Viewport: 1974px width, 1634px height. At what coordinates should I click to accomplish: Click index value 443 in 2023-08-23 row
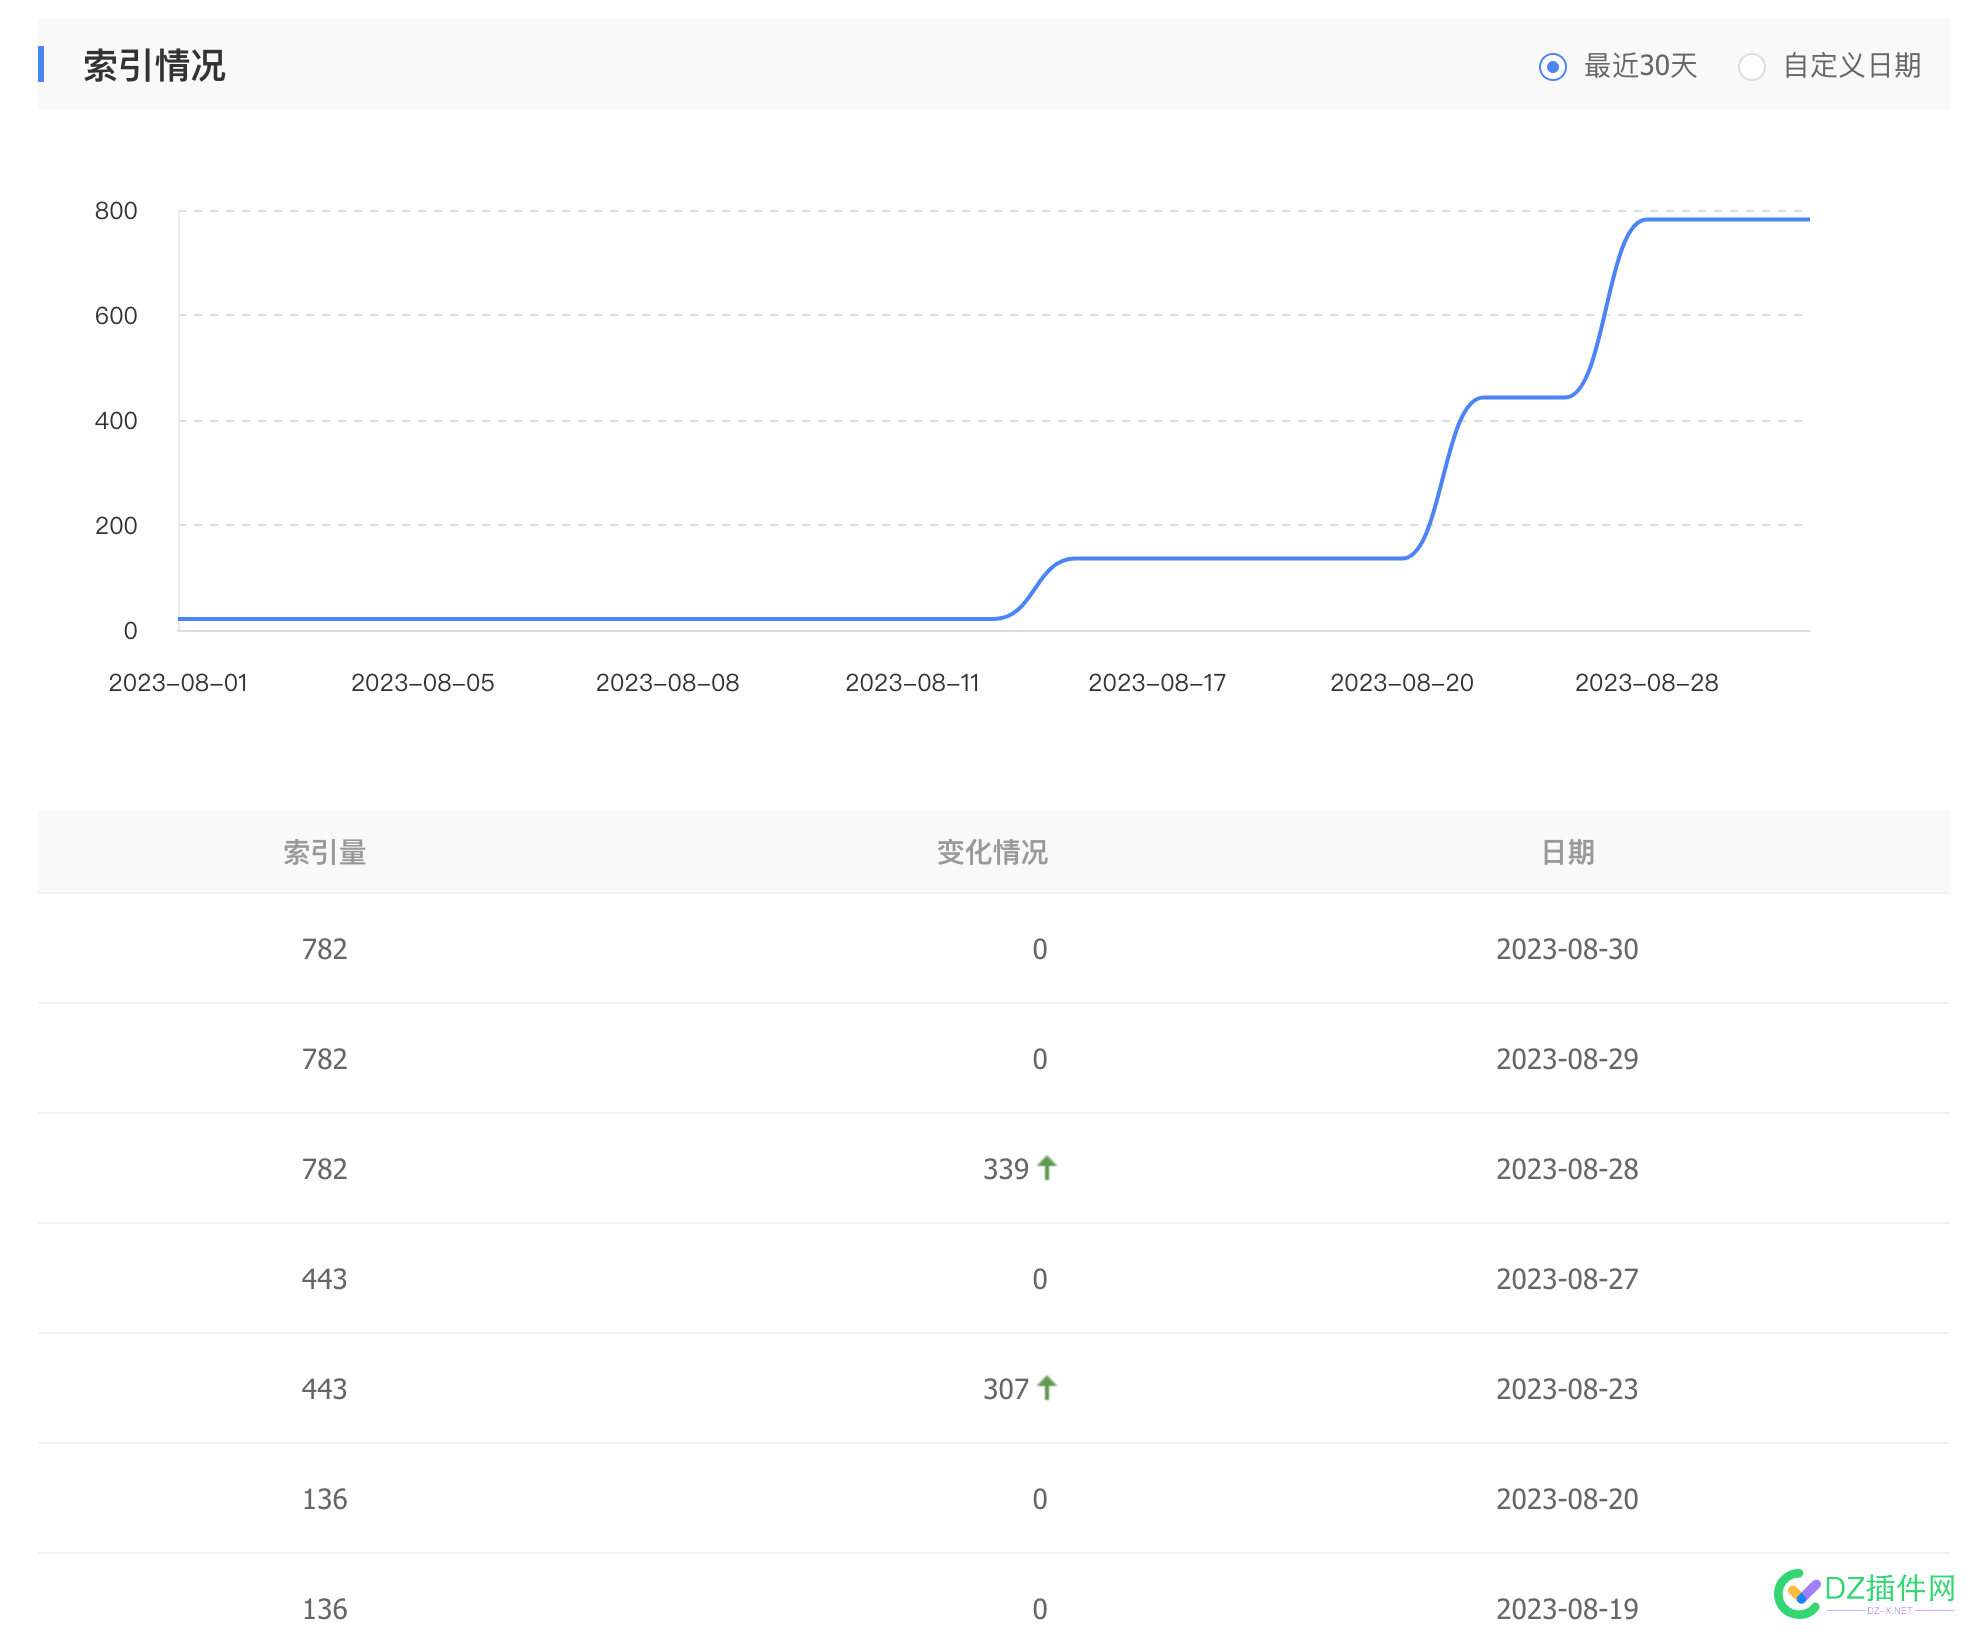point(325,1389)
